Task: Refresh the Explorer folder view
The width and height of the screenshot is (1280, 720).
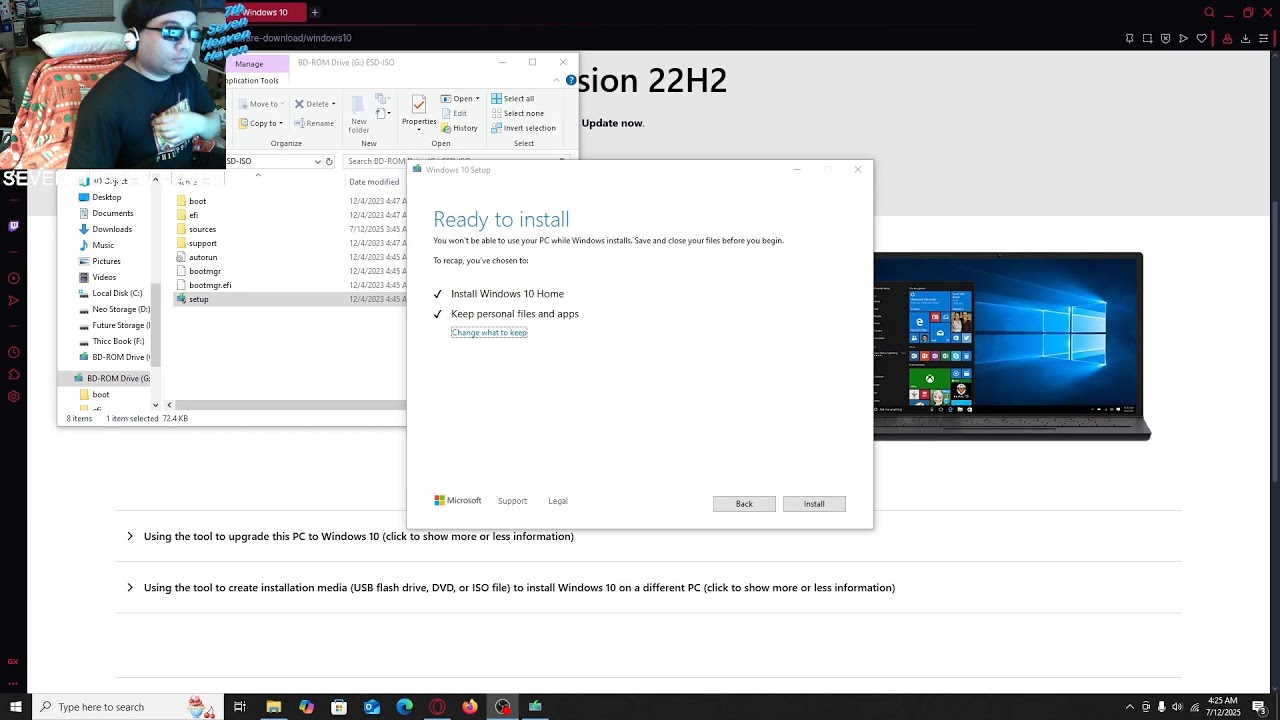Action: point(329,161)
